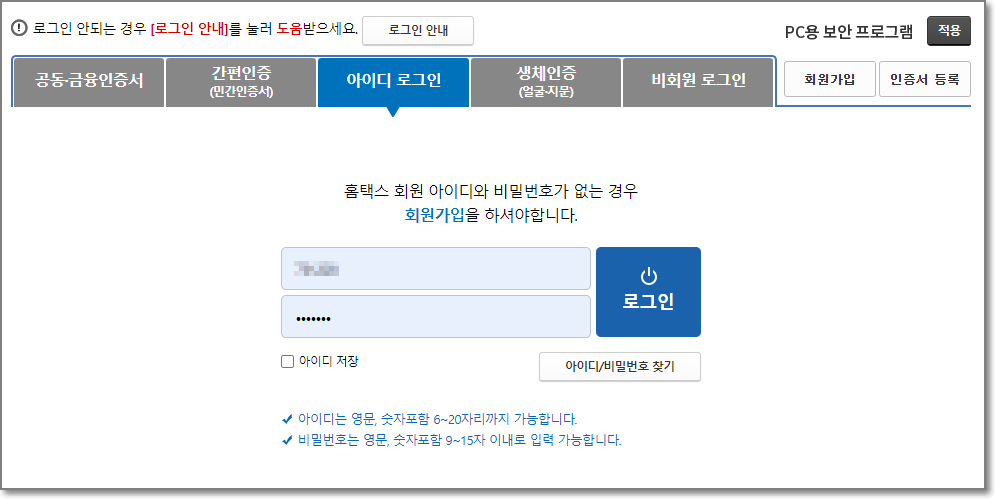This screenshot has width=995, height=499.
Task: Click the exclamation info icon beside login notice
Action: pyautogui.click(x=20, y=29)
